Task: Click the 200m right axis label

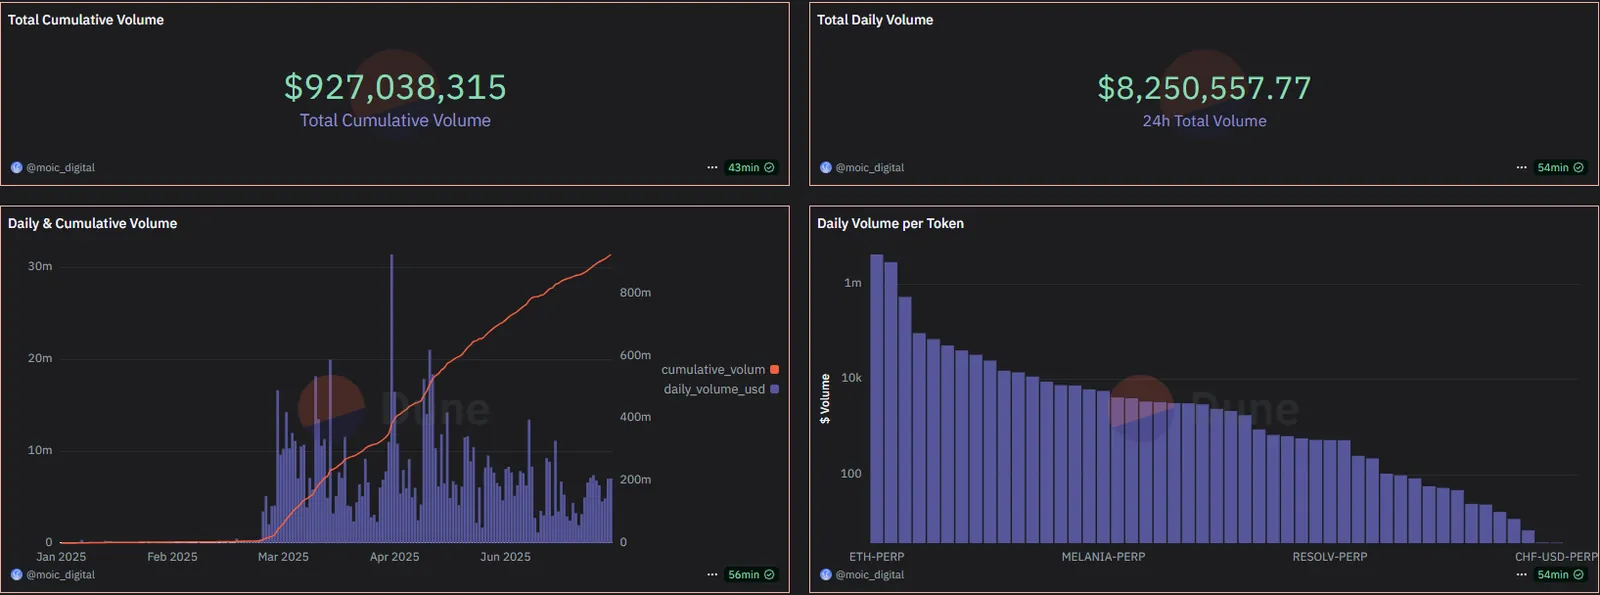Action: 635,480
